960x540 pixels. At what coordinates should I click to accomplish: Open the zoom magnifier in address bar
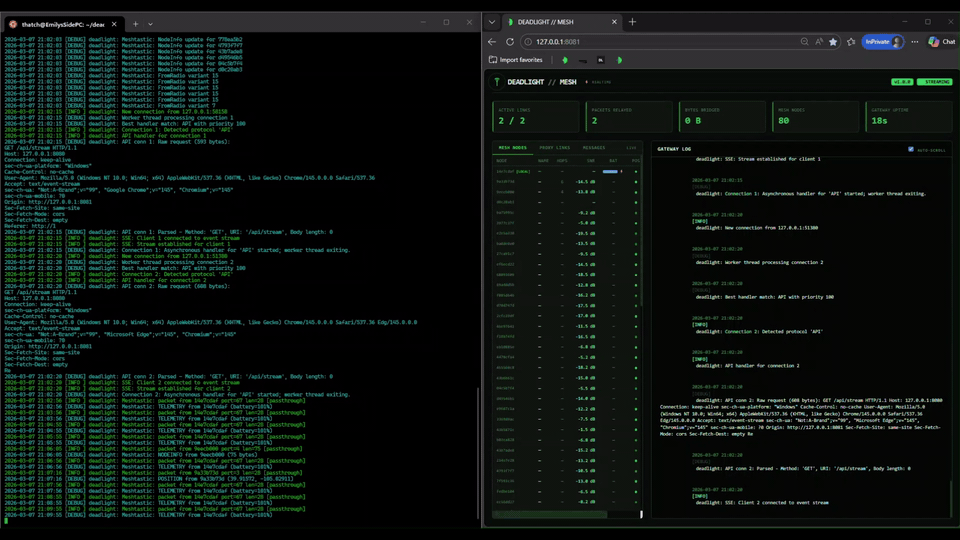(x=804, y=42)
